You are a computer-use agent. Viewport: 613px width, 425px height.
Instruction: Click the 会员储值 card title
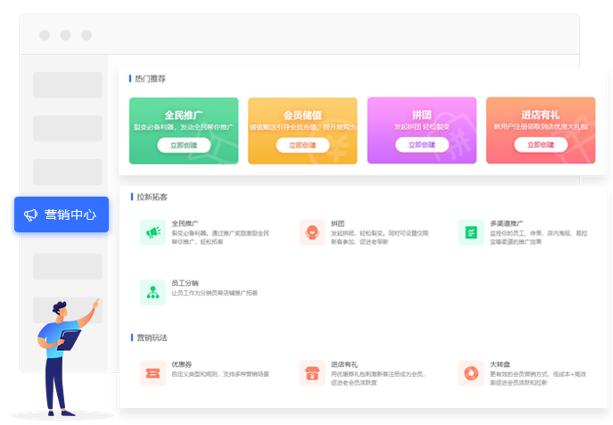(303, 115)
